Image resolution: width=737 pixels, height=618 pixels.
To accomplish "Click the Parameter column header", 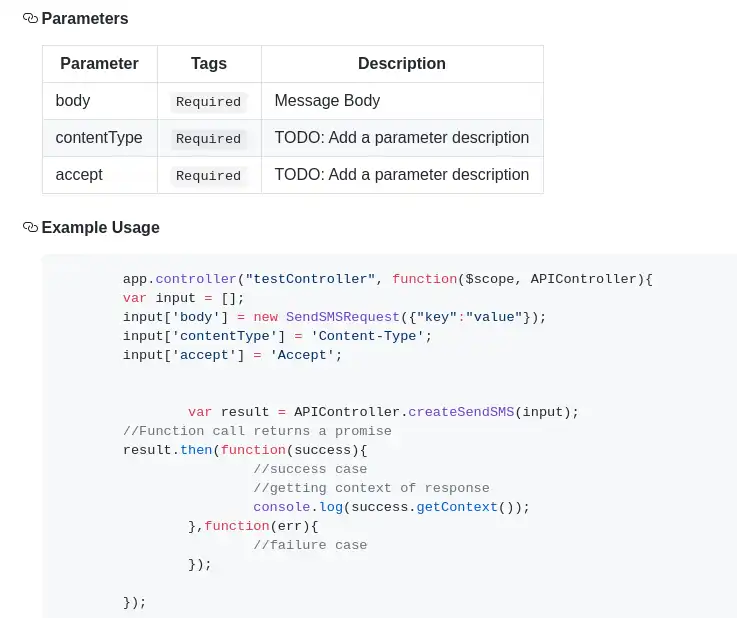I will click(x=99, y=63).
